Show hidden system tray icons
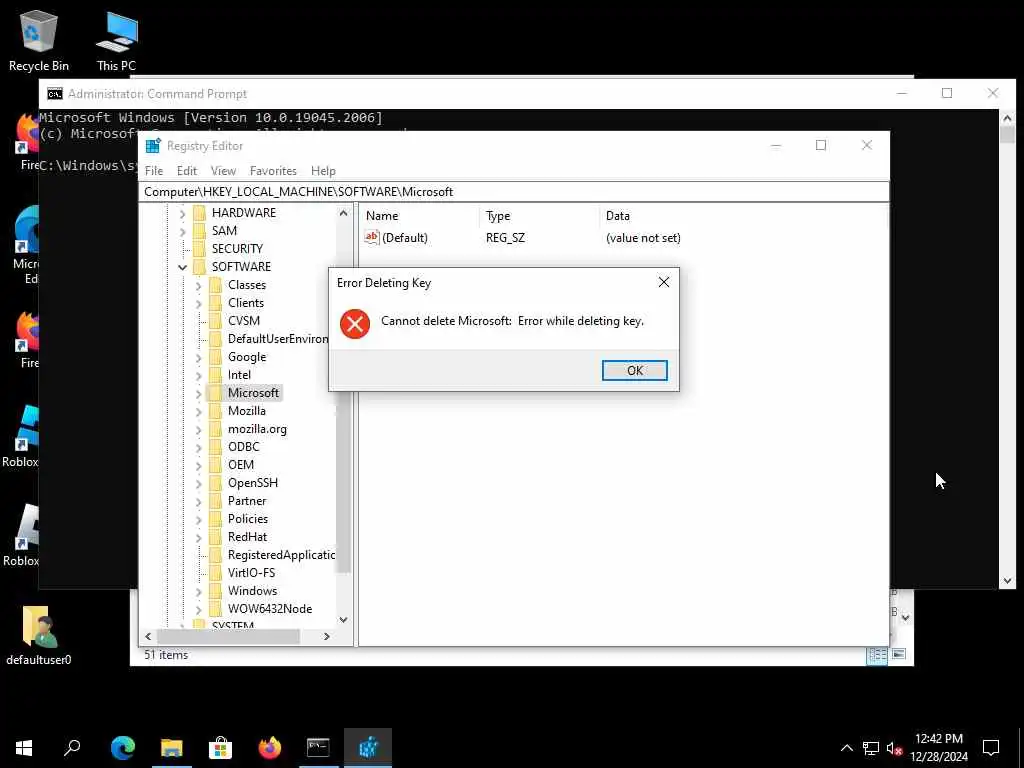 (846, 748)
